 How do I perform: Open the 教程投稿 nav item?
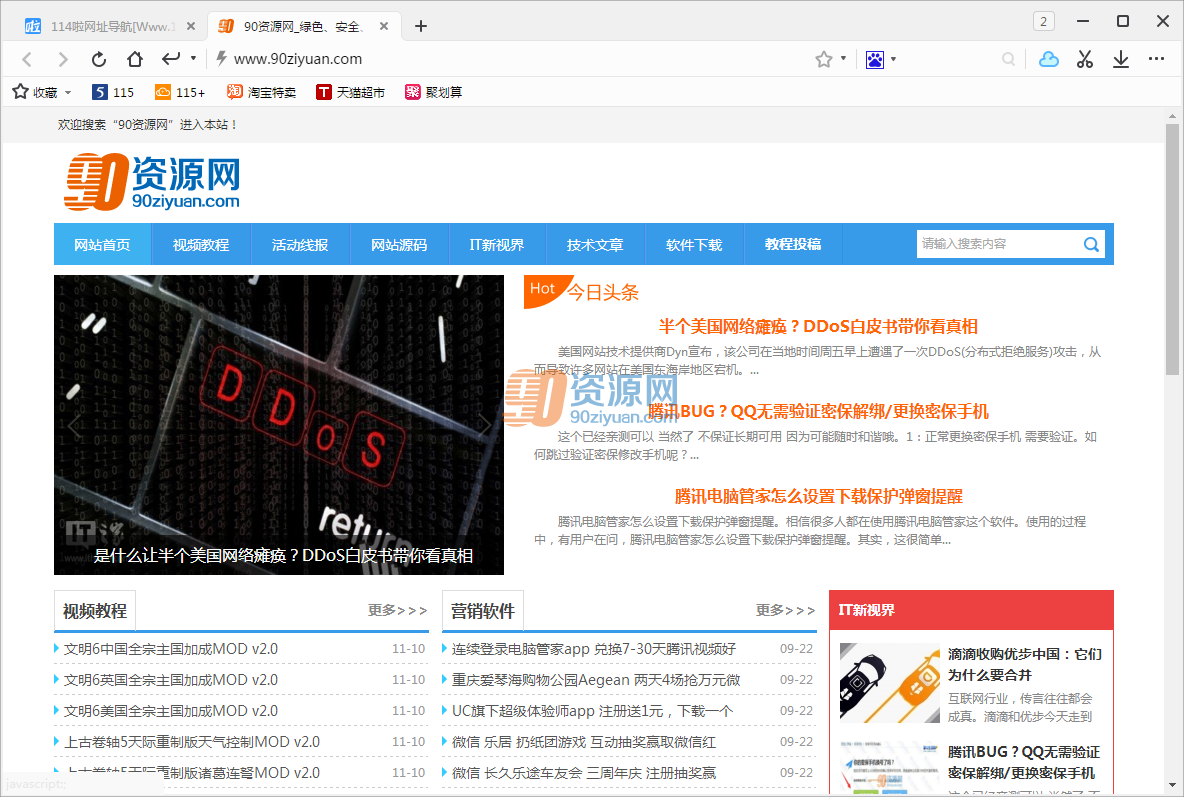[793, 245]
